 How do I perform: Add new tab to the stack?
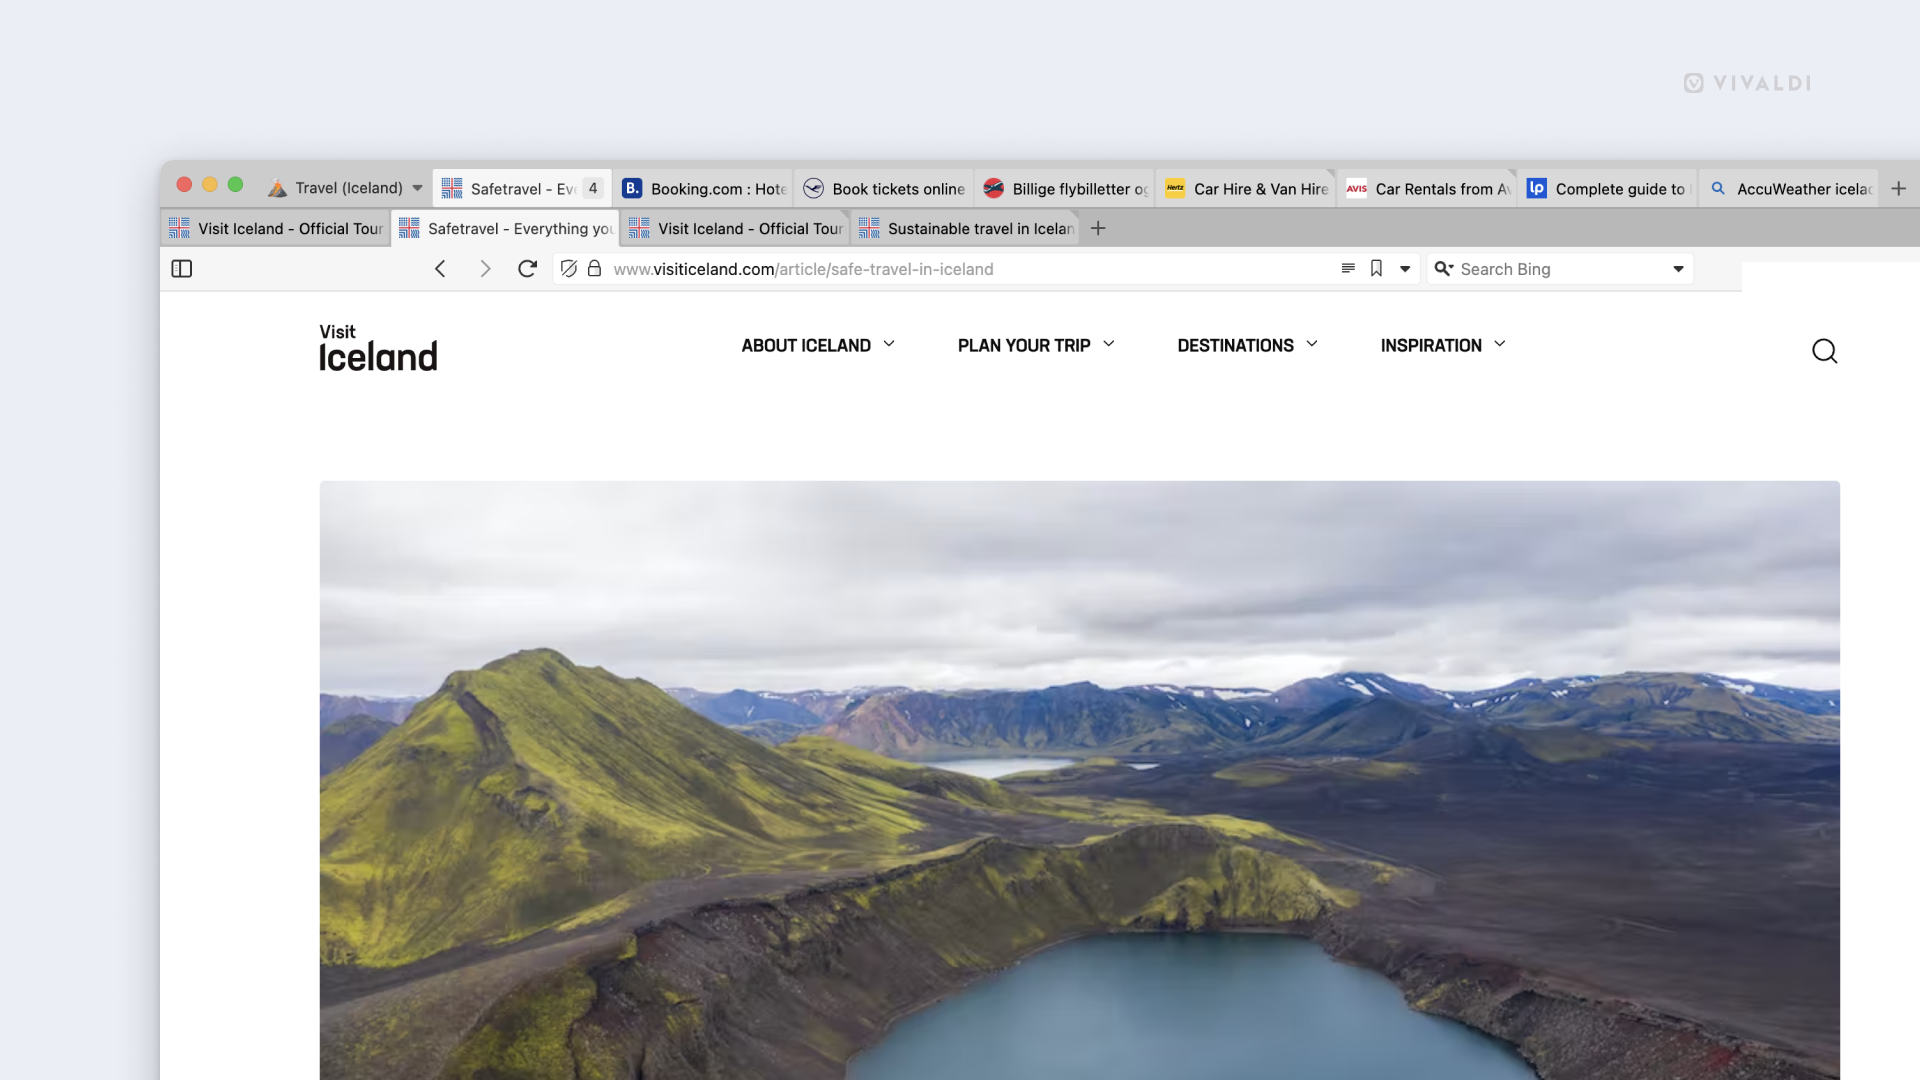coord(1098,229)
